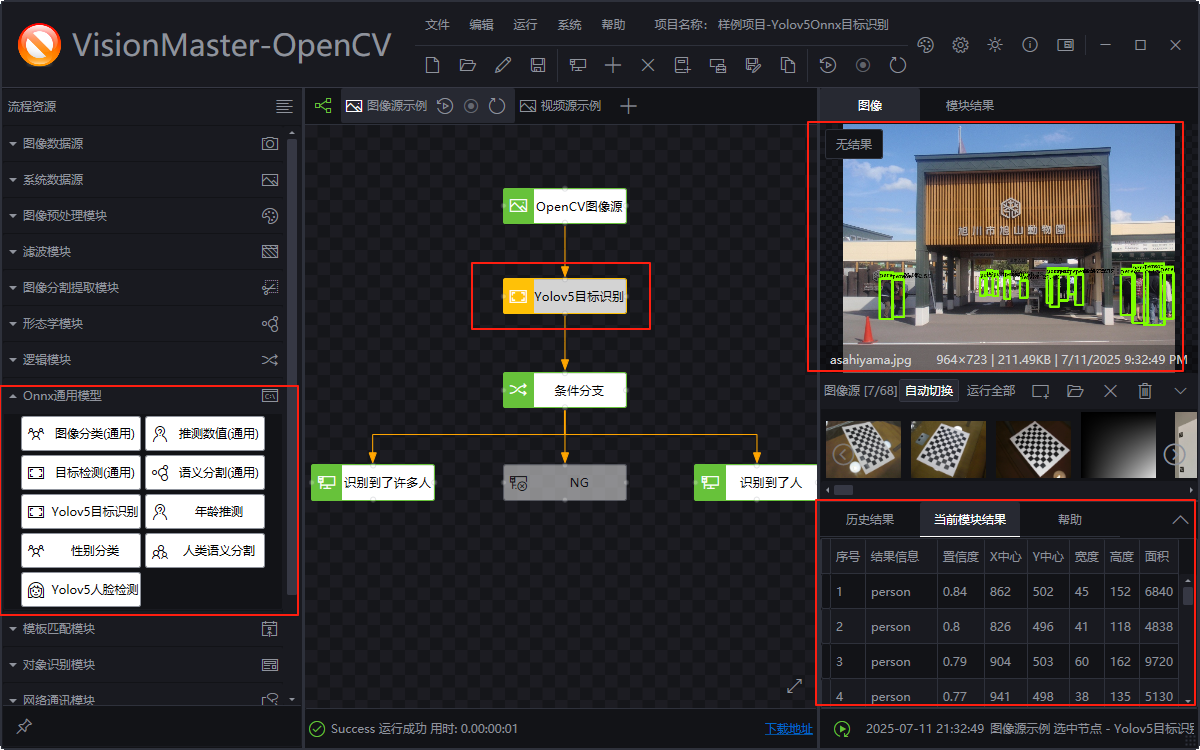Select the Yolov5目标识别 tool in Onnx模型 panel
This screenshot has height=750, width=1200.
[80, 511]
